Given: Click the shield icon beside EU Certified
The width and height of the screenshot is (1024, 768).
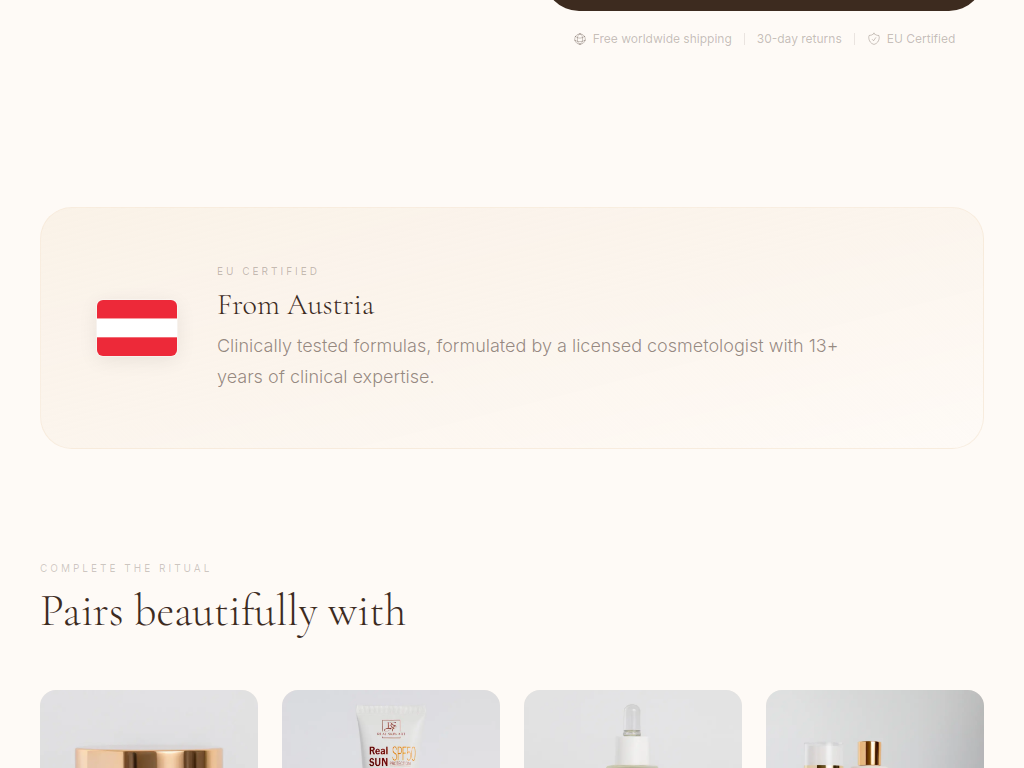Looking at the screenshot, I should [874, 39].
